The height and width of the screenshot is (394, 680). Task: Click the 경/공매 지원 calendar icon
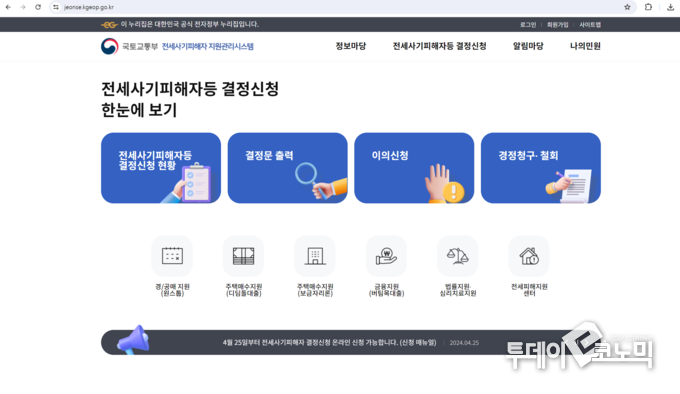tap(172, 256)
